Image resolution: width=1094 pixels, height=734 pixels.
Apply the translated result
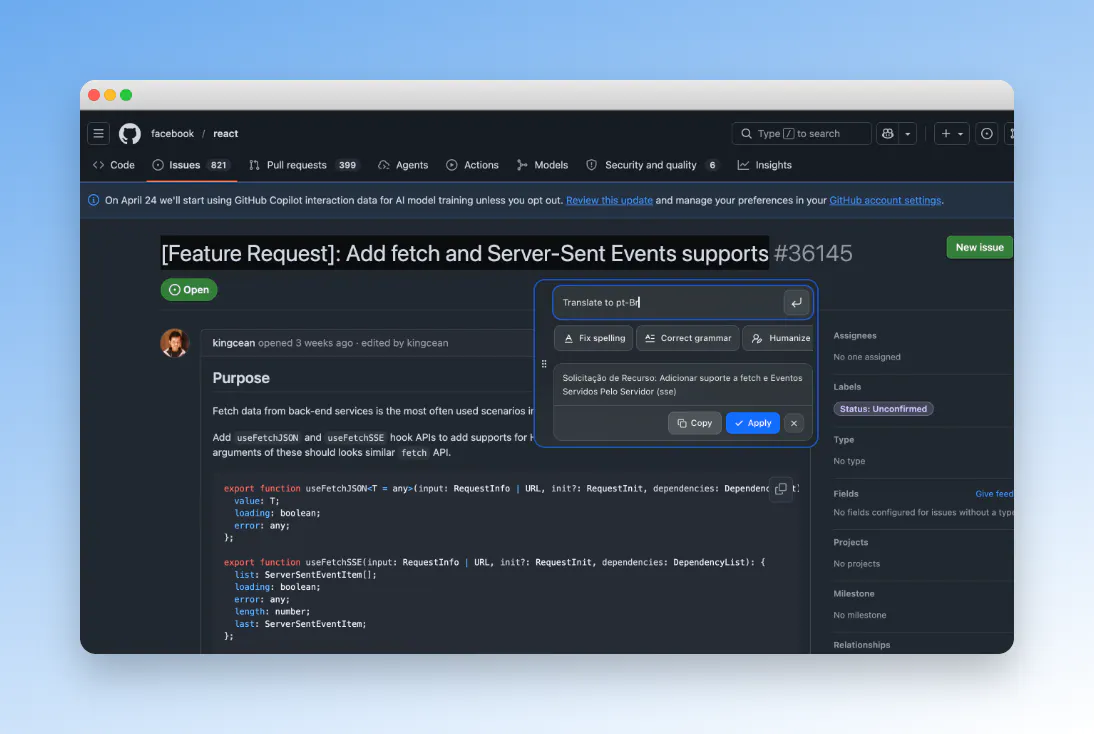752,423
